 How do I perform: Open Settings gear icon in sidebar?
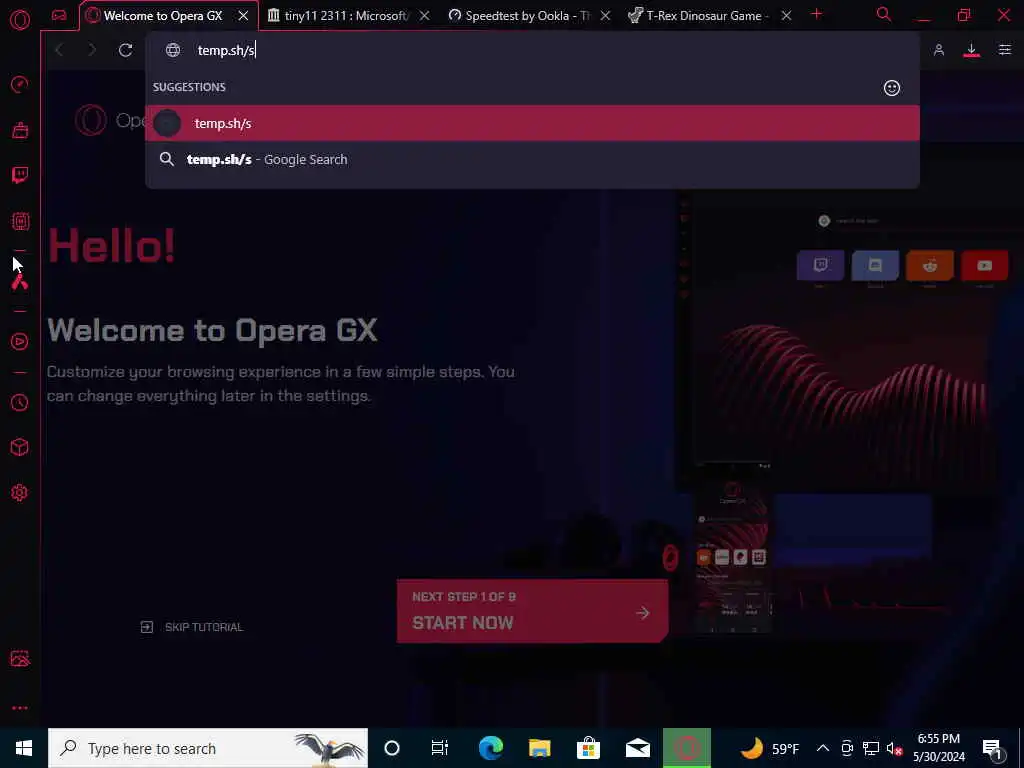coord(20,492)
